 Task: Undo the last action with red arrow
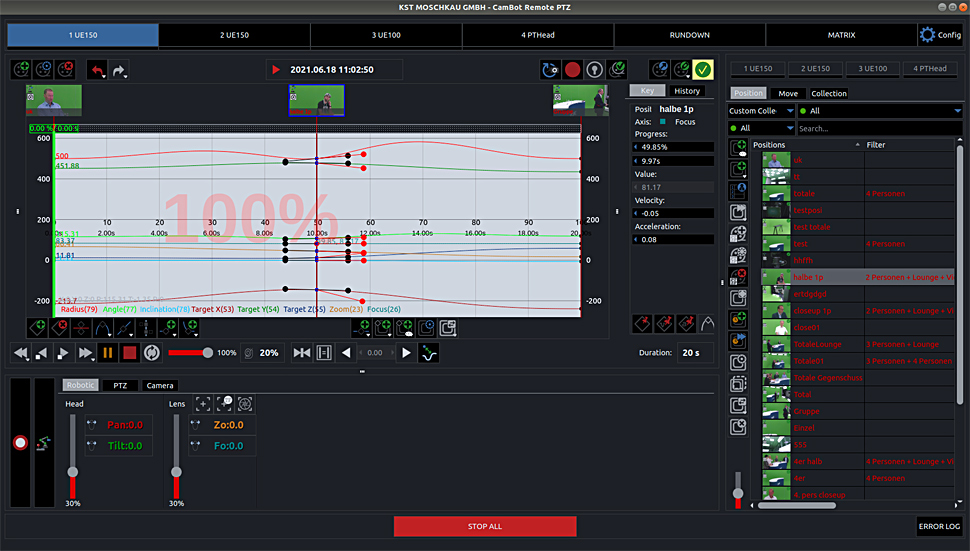[97, 70]
